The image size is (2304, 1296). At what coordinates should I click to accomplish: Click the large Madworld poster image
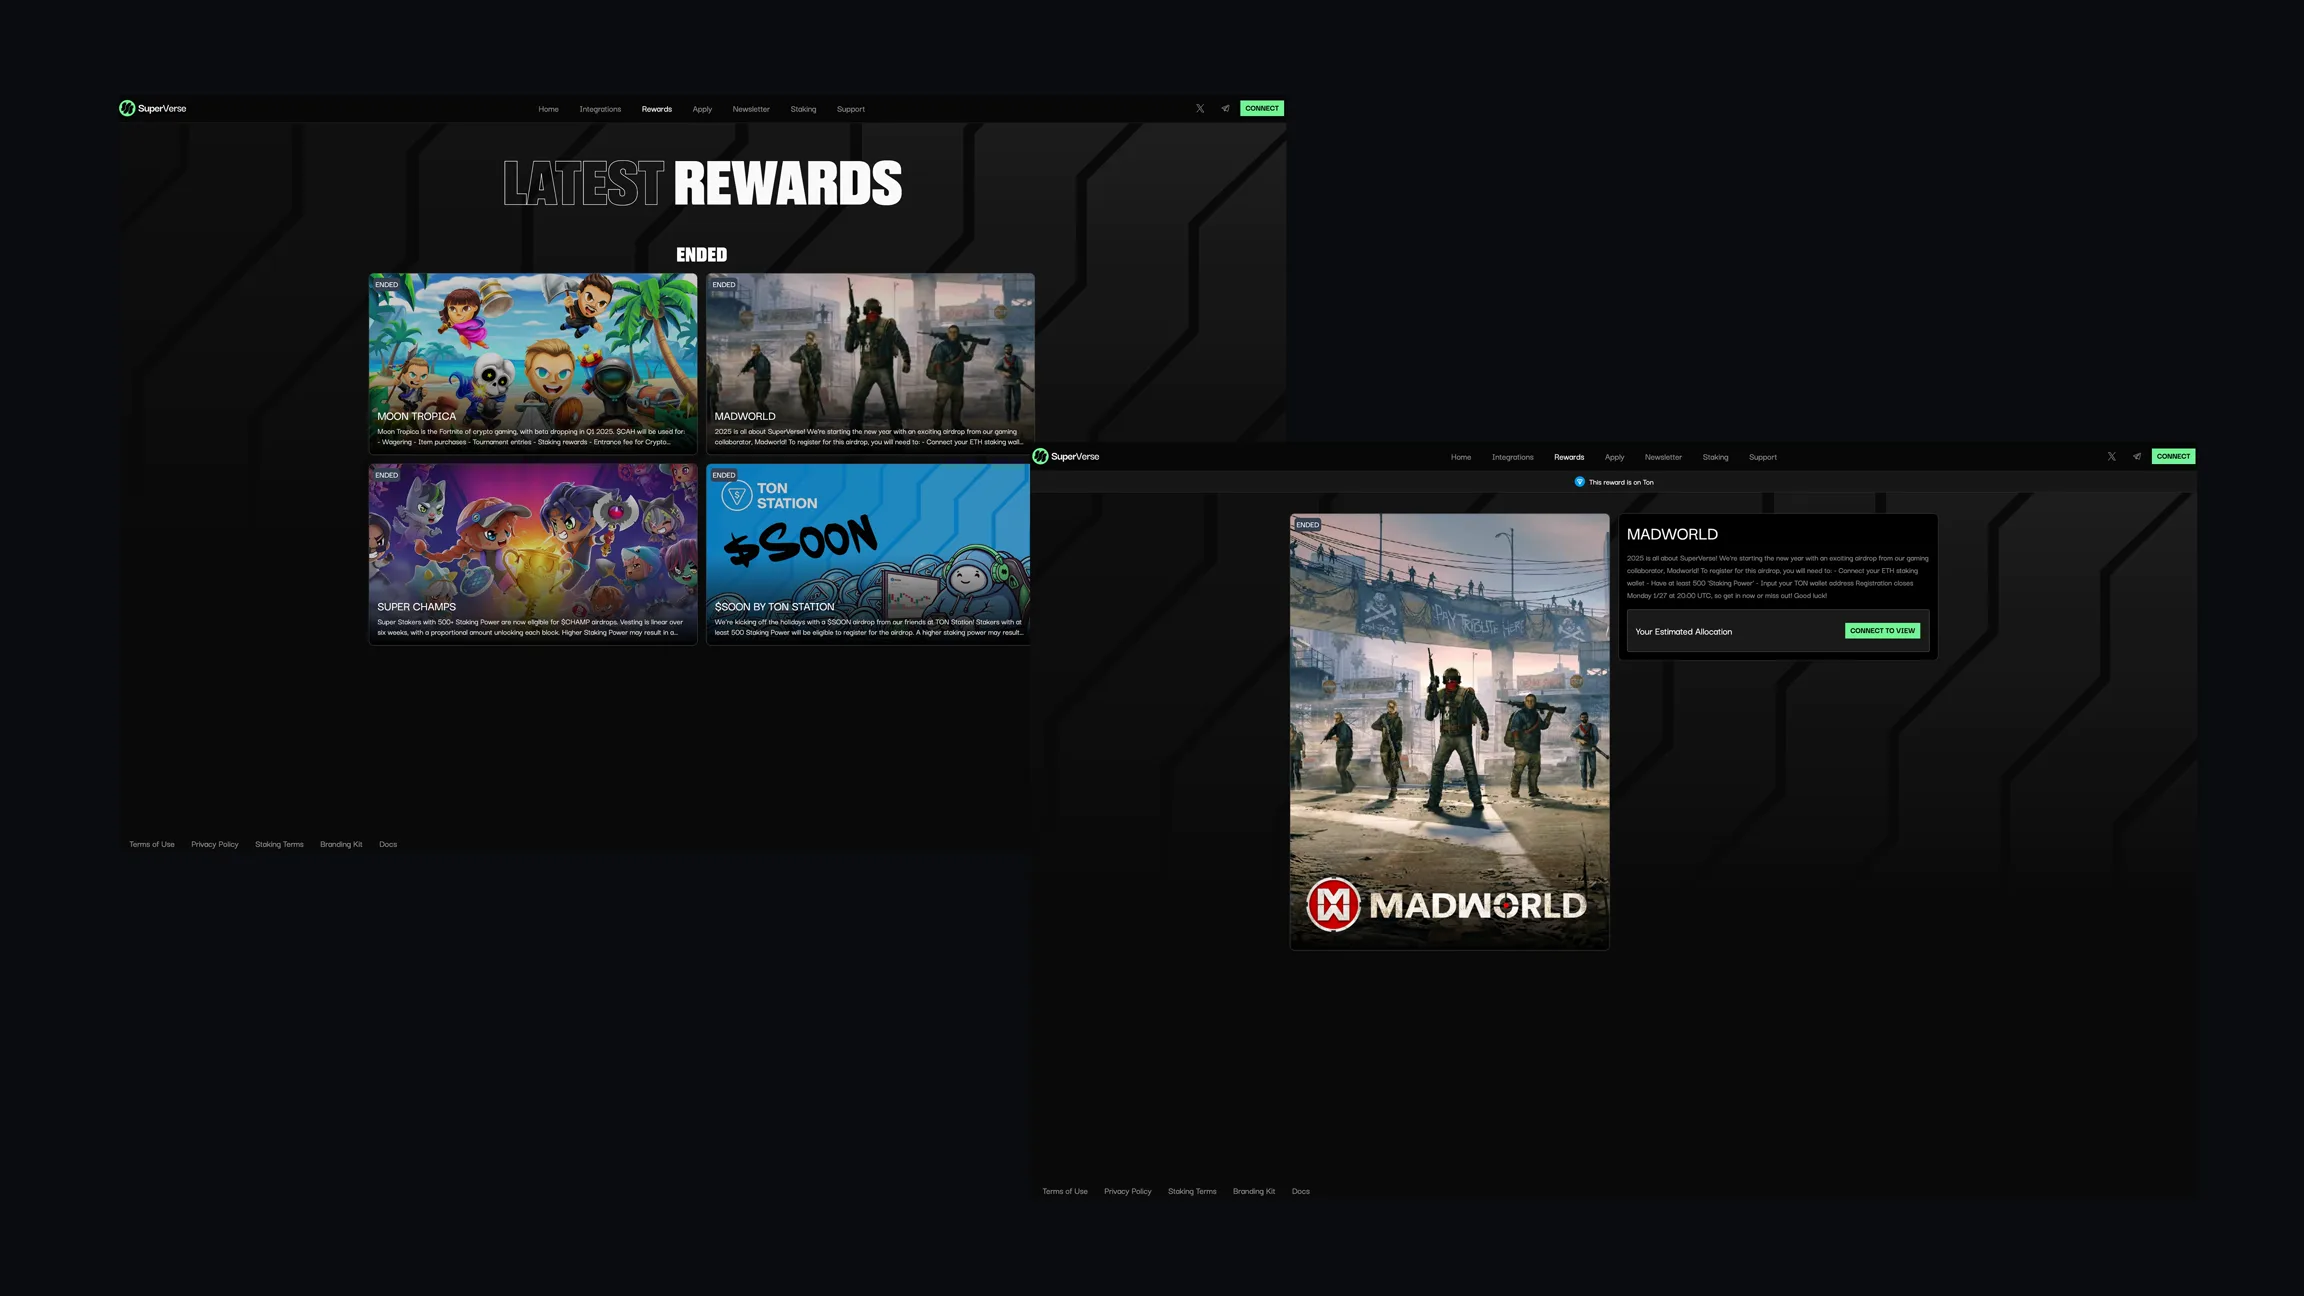(x=1449, y=731)
